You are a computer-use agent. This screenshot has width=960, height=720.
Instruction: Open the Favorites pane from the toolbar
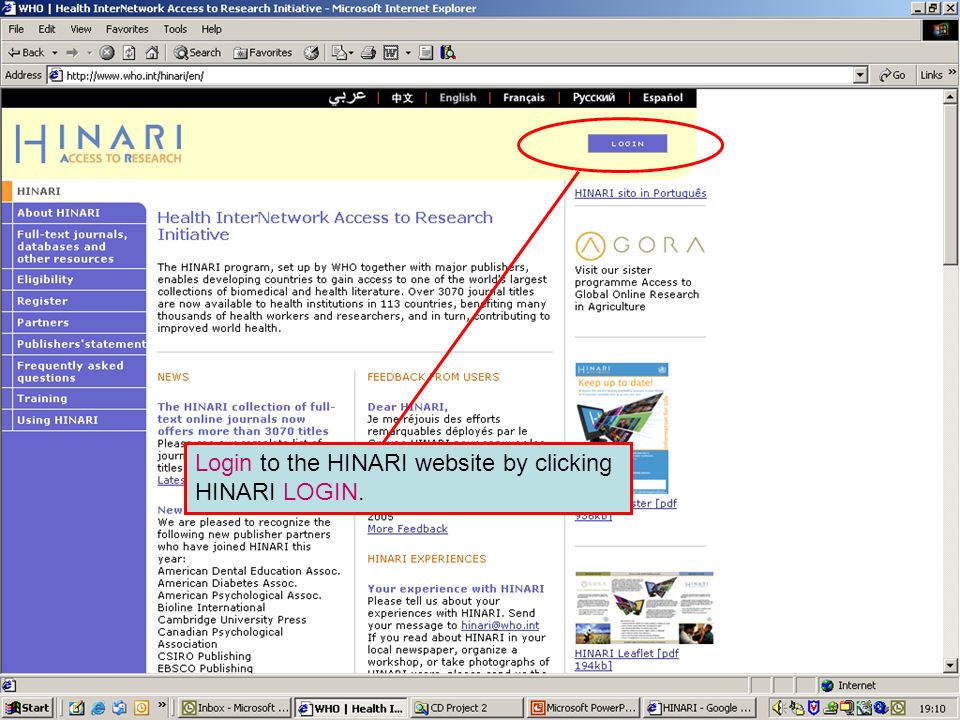click(263, 53)
